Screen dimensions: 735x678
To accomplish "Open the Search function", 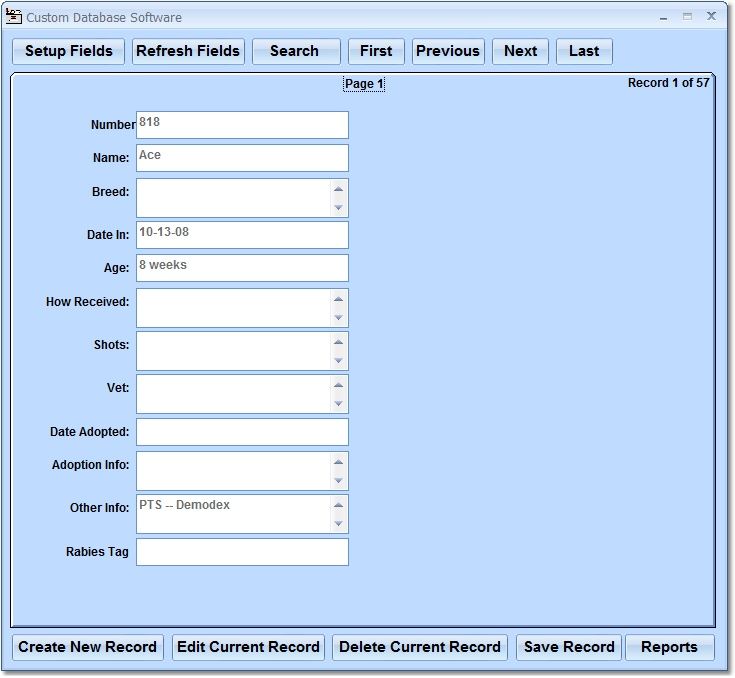I will [x=294, y=51].
